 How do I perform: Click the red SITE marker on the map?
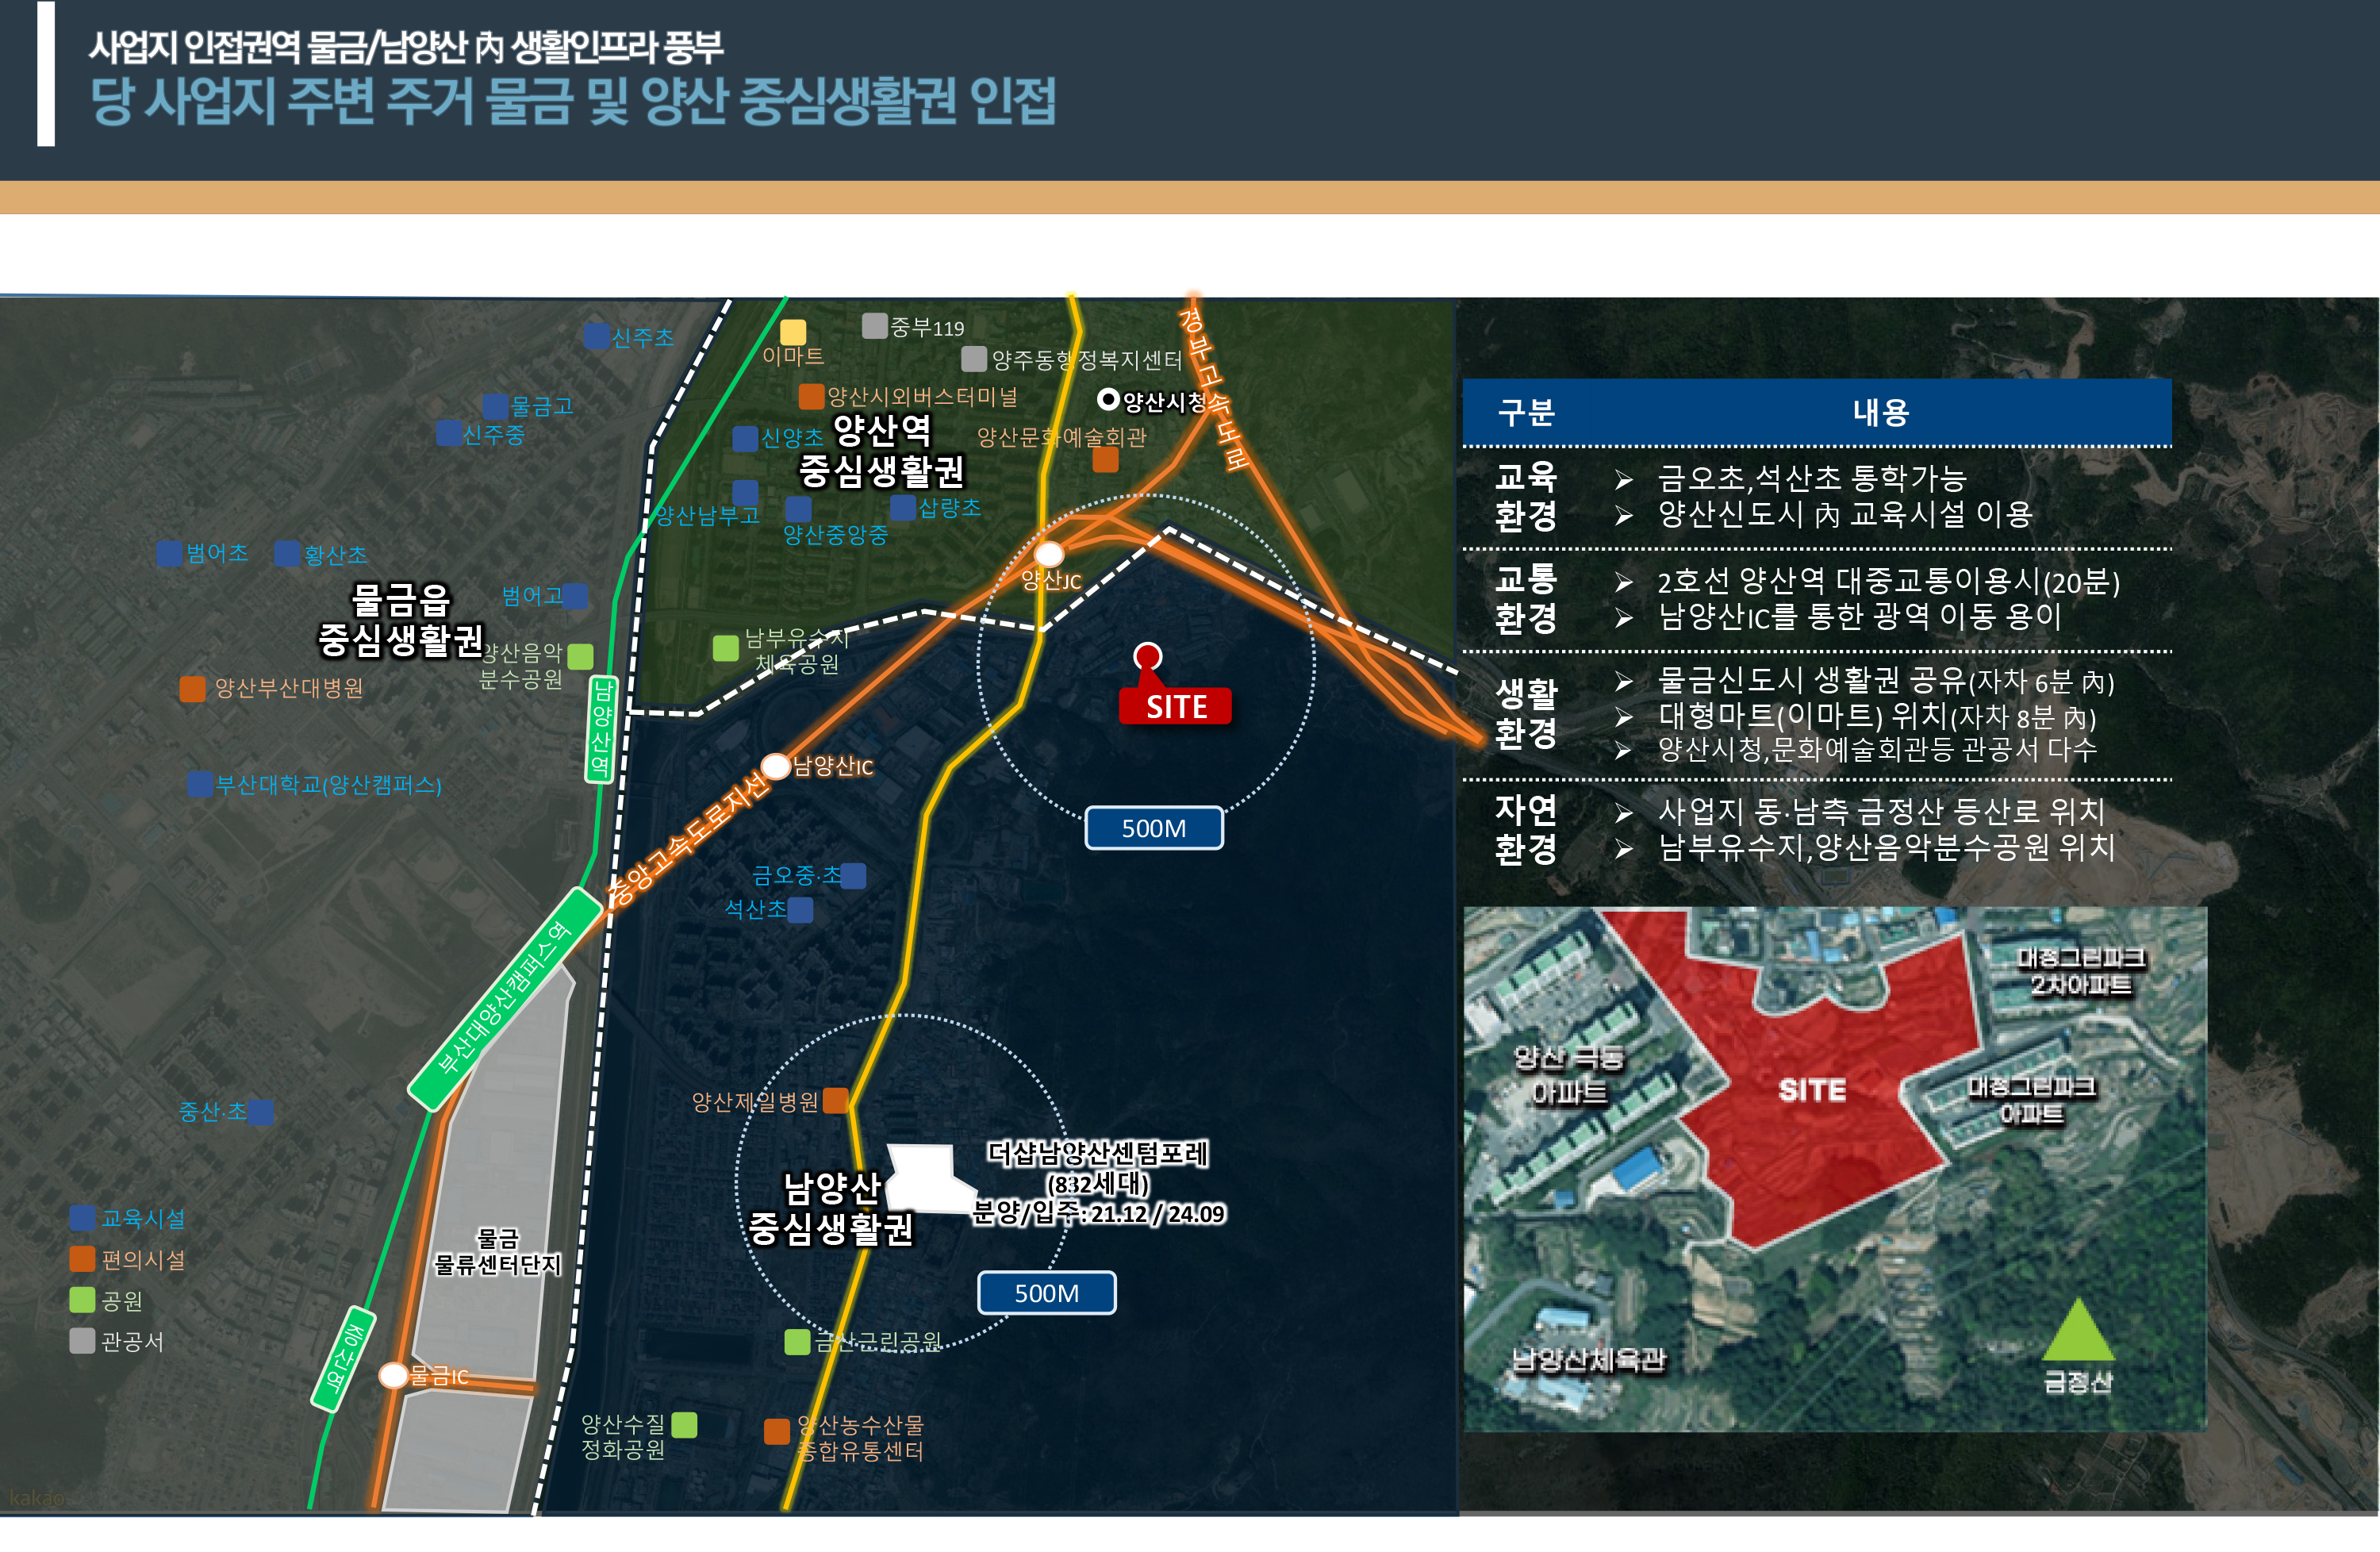click(1175, 706)
